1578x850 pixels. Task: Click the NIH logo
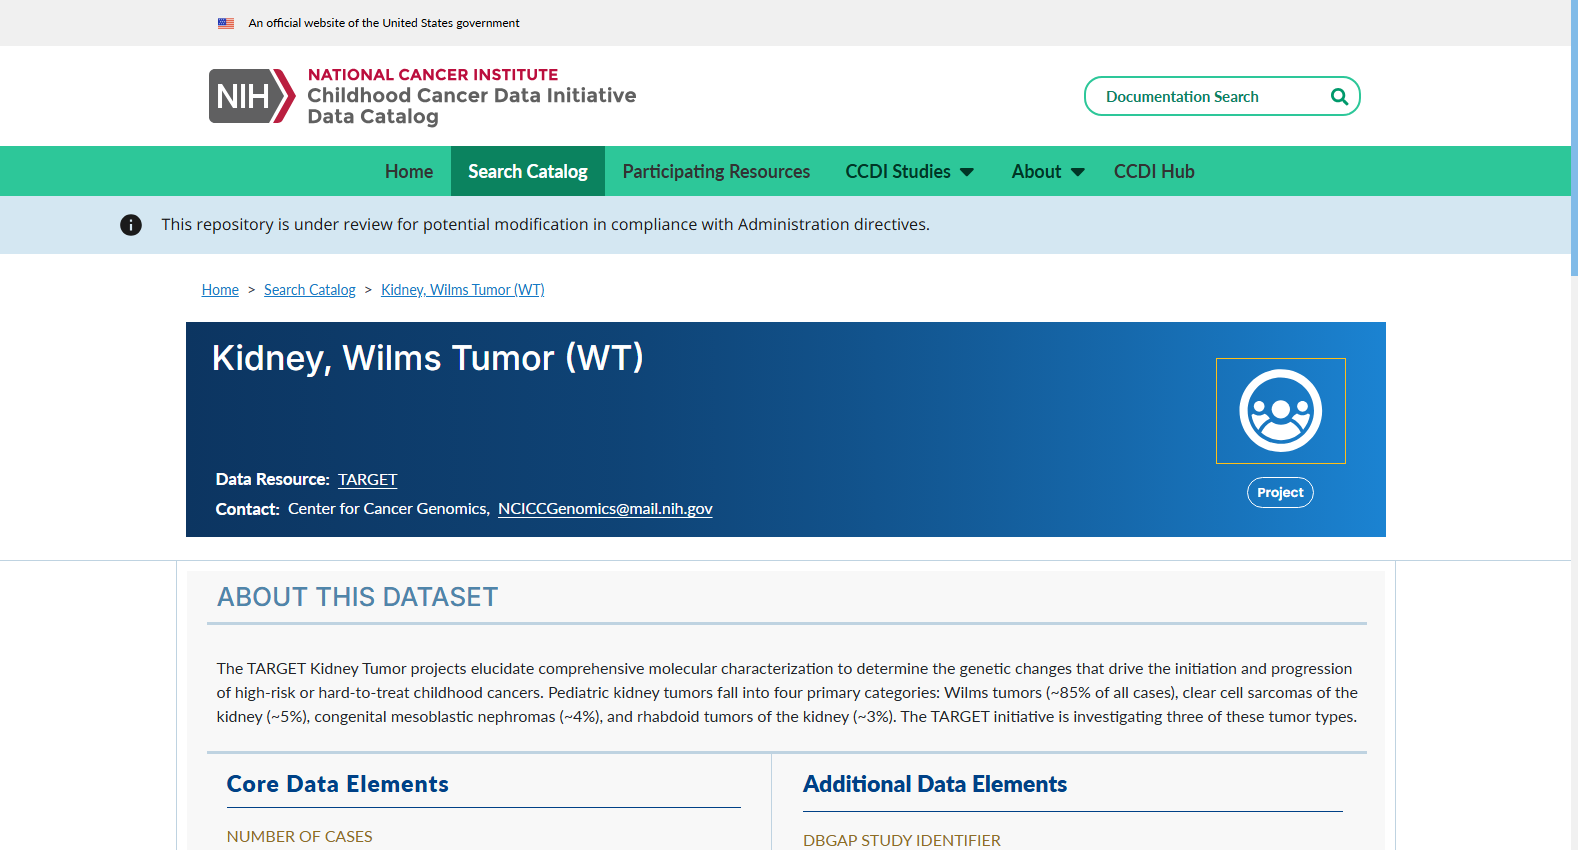[x=252, y=96]
